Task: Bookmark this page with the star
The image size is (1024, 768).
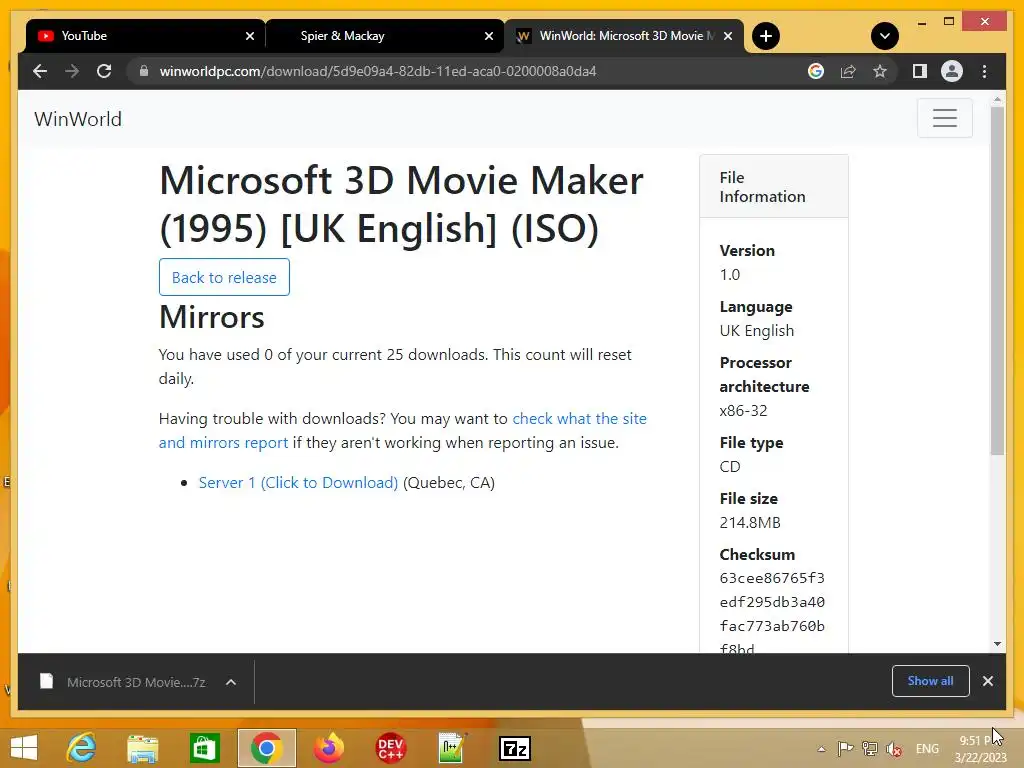Action: point(880,71)
